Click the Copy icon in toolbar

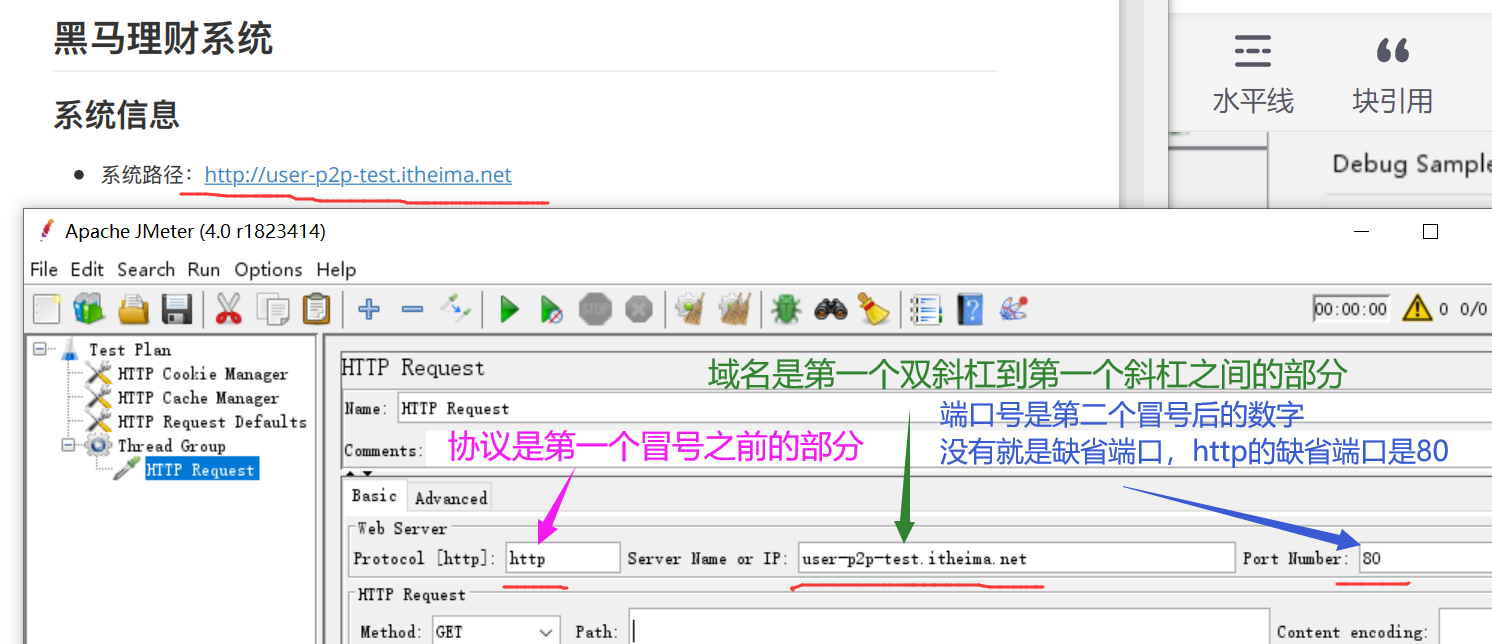coord(272,309)
